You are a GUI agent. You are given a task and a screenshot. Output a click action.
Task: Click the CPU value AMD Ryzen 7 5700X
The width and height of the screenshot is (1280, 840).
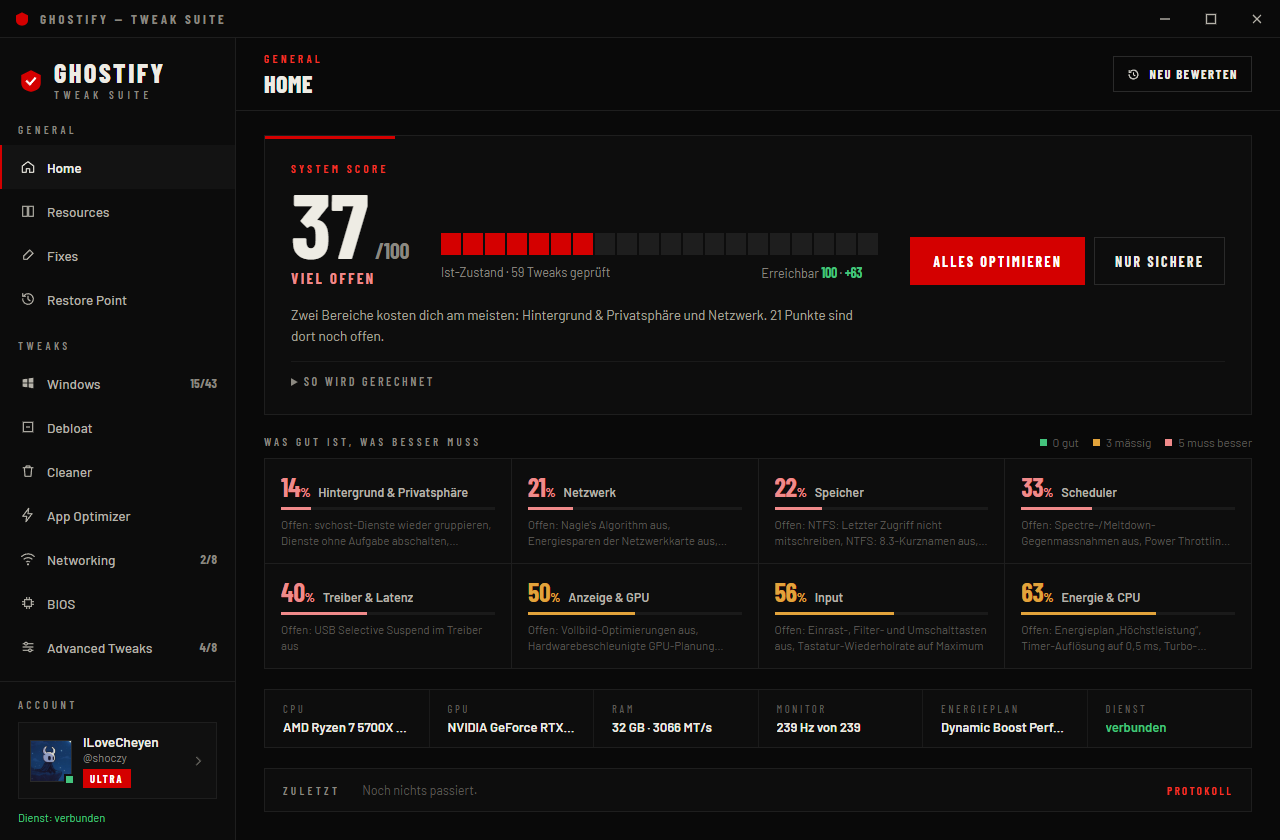click(345, 728)
